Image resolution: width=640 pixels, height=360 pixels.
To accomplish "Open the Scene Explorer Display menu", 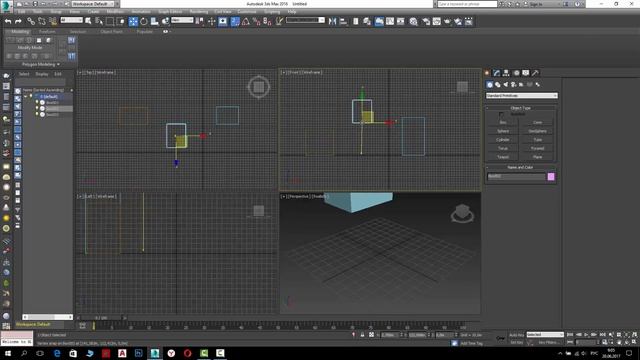I will click(42, 74).
